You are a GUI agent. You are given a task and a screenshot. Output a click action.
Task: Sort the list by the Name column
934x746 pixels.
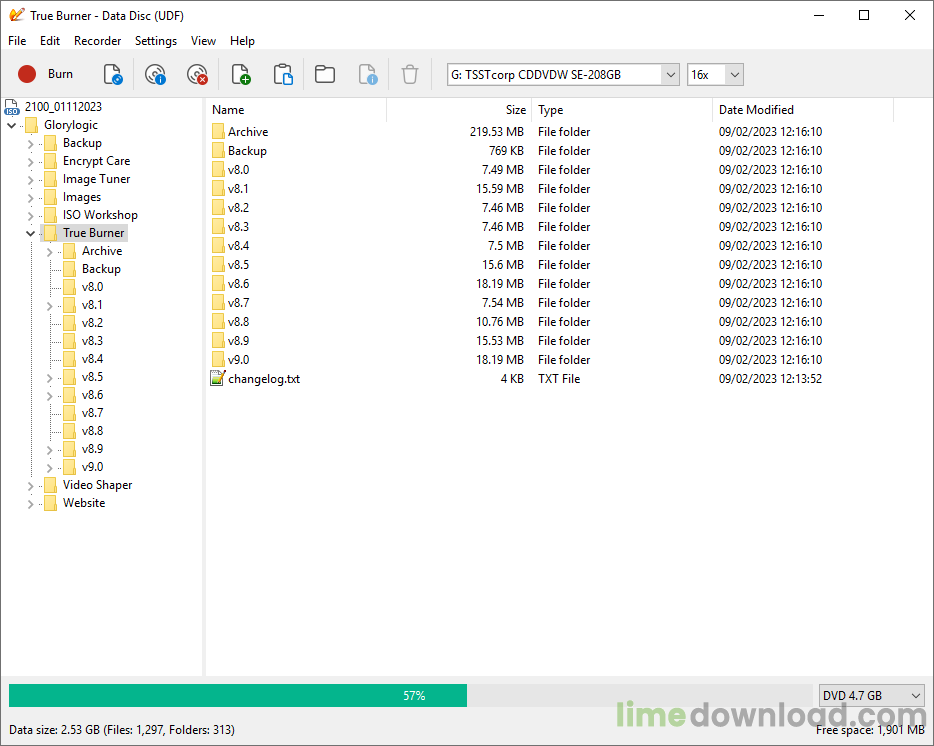click(x=297, y=110)
